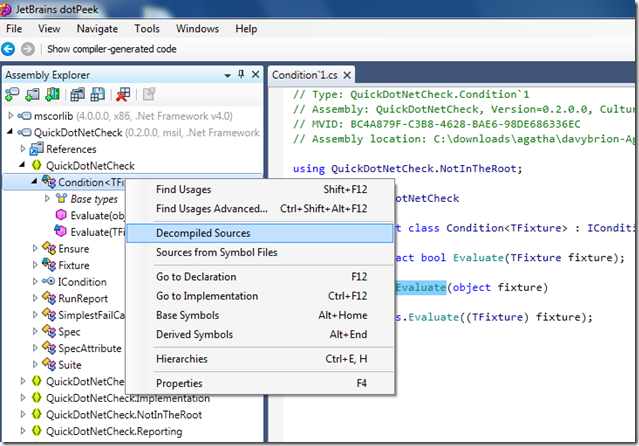Open the View menu
This screenshot has height=446, width=639.
coord(49,29)
